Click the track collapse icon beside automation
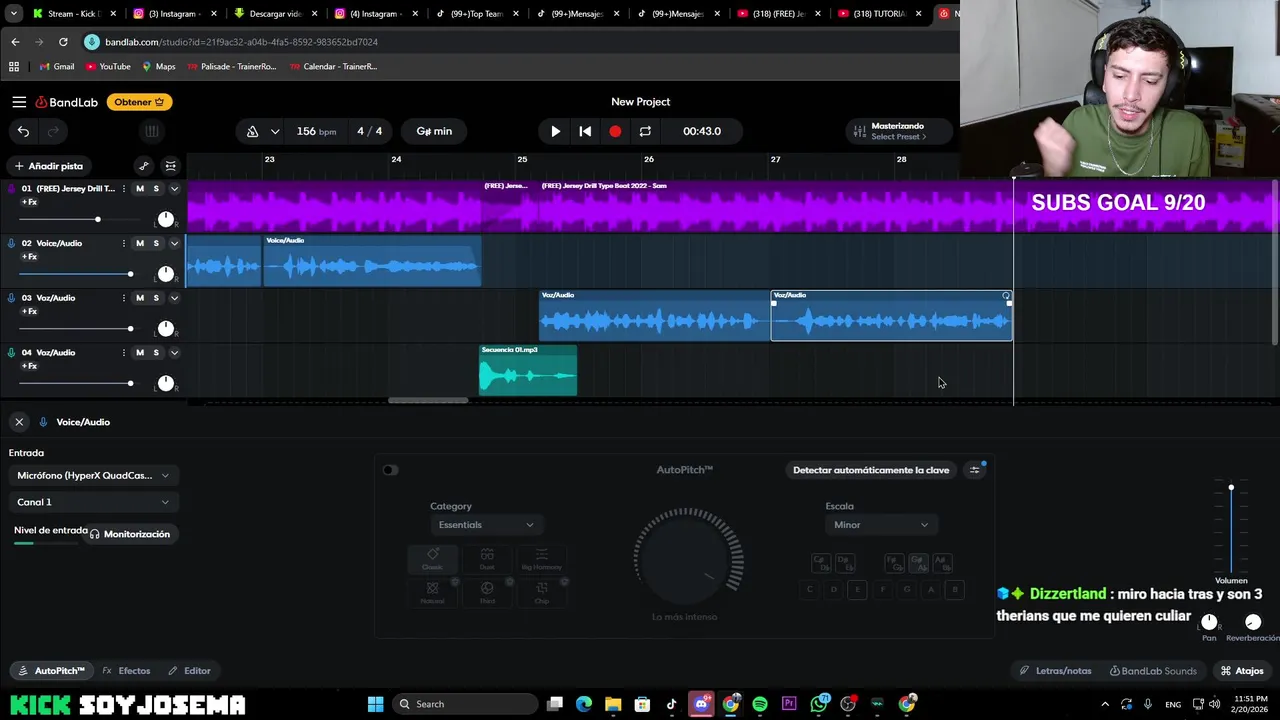1280x720 pixels. coord(171,166)
